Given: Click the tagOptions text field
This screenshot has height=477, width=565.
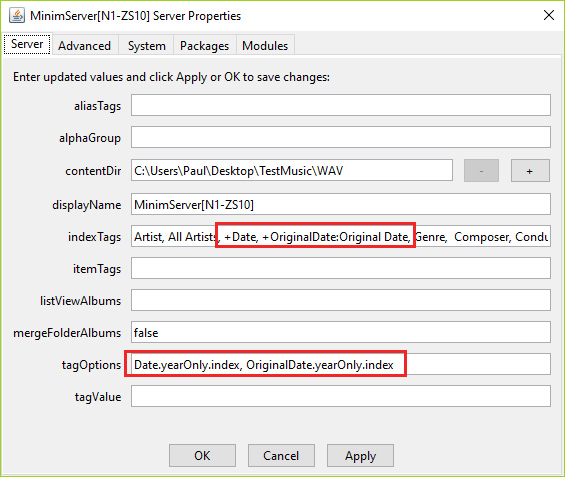Looking at the screenshot, I should tap(341, 364).
